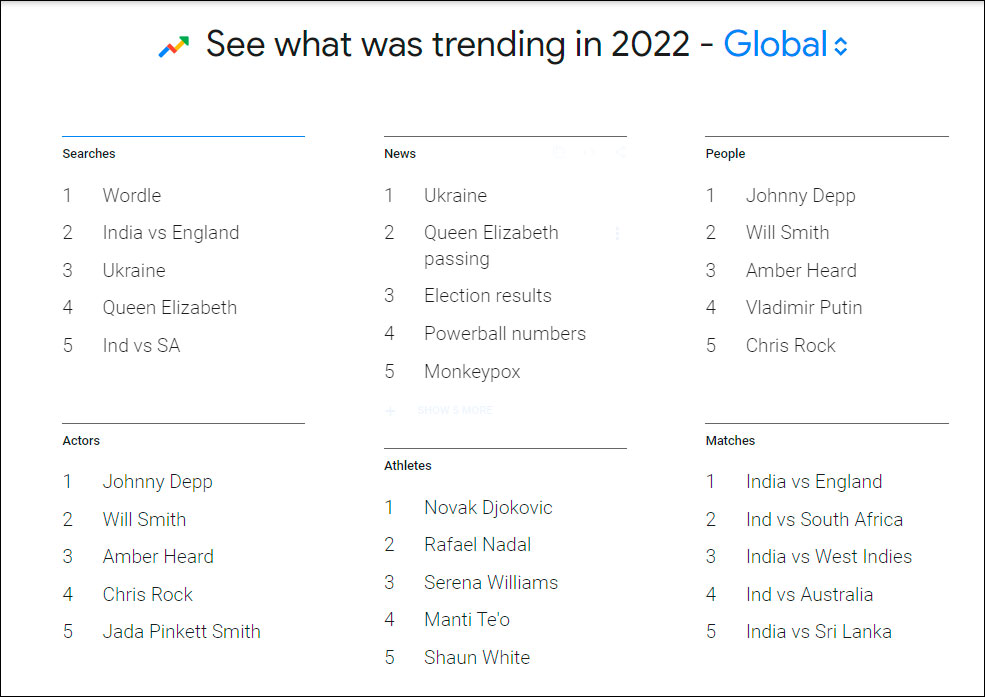Open Vladimir Putin in People list
The image size is (985, 697).
(x=803, y=307)
